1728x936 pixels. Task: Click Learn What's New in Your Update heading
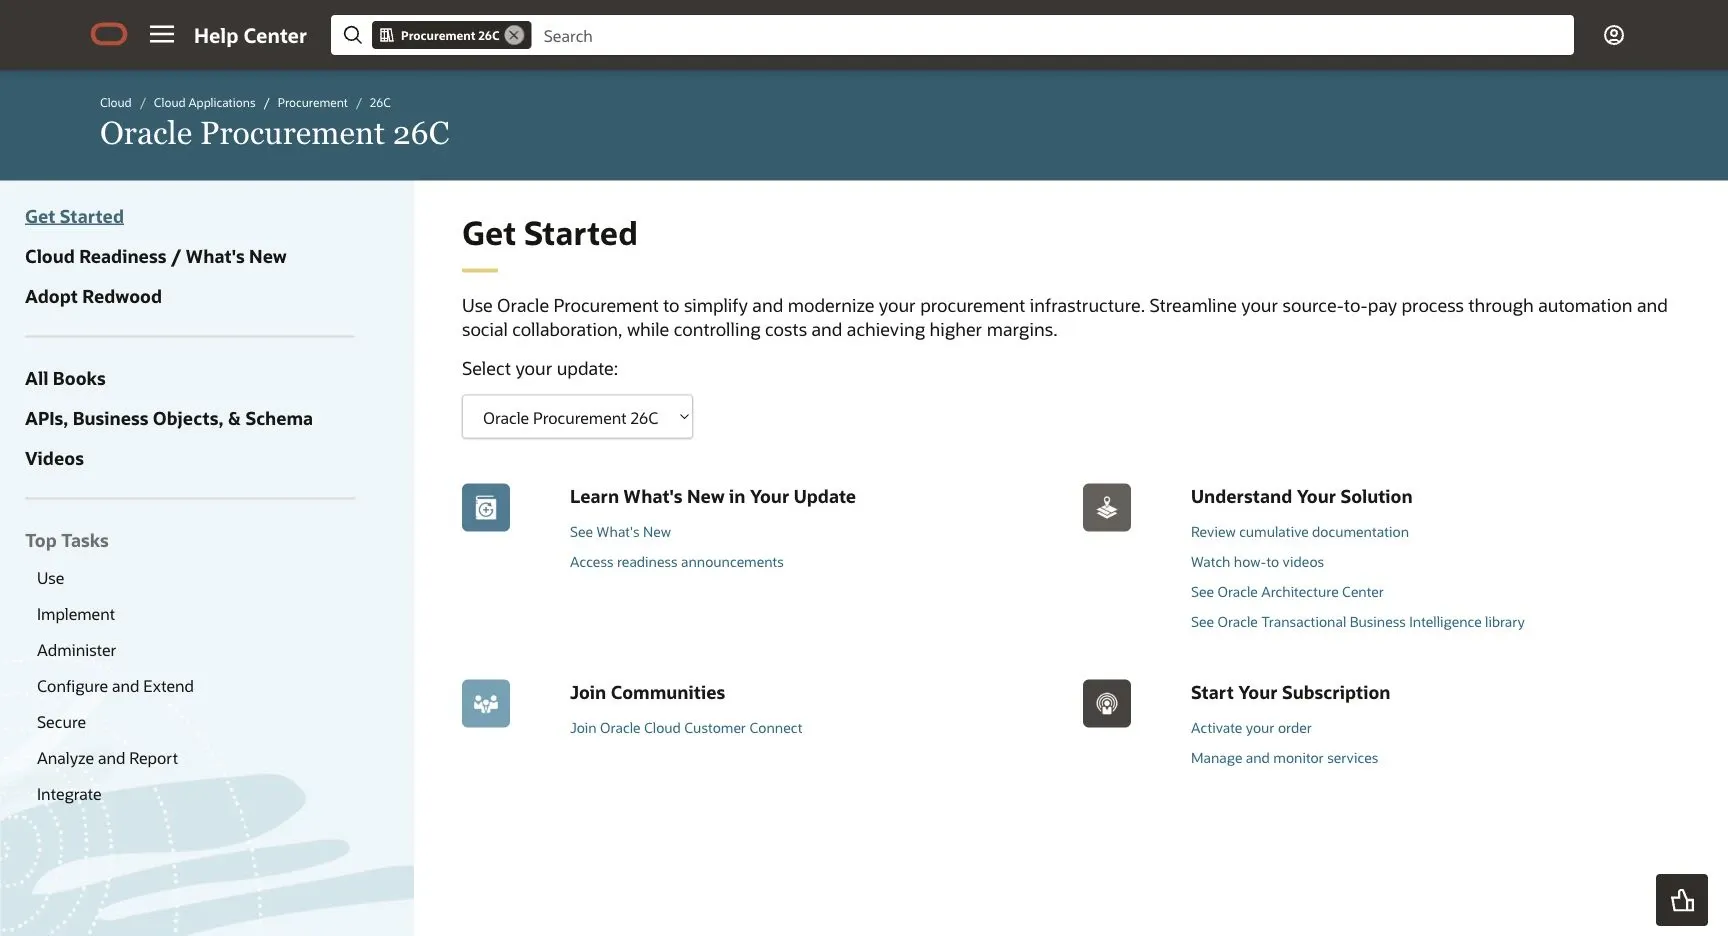click(x=712, y=497)
